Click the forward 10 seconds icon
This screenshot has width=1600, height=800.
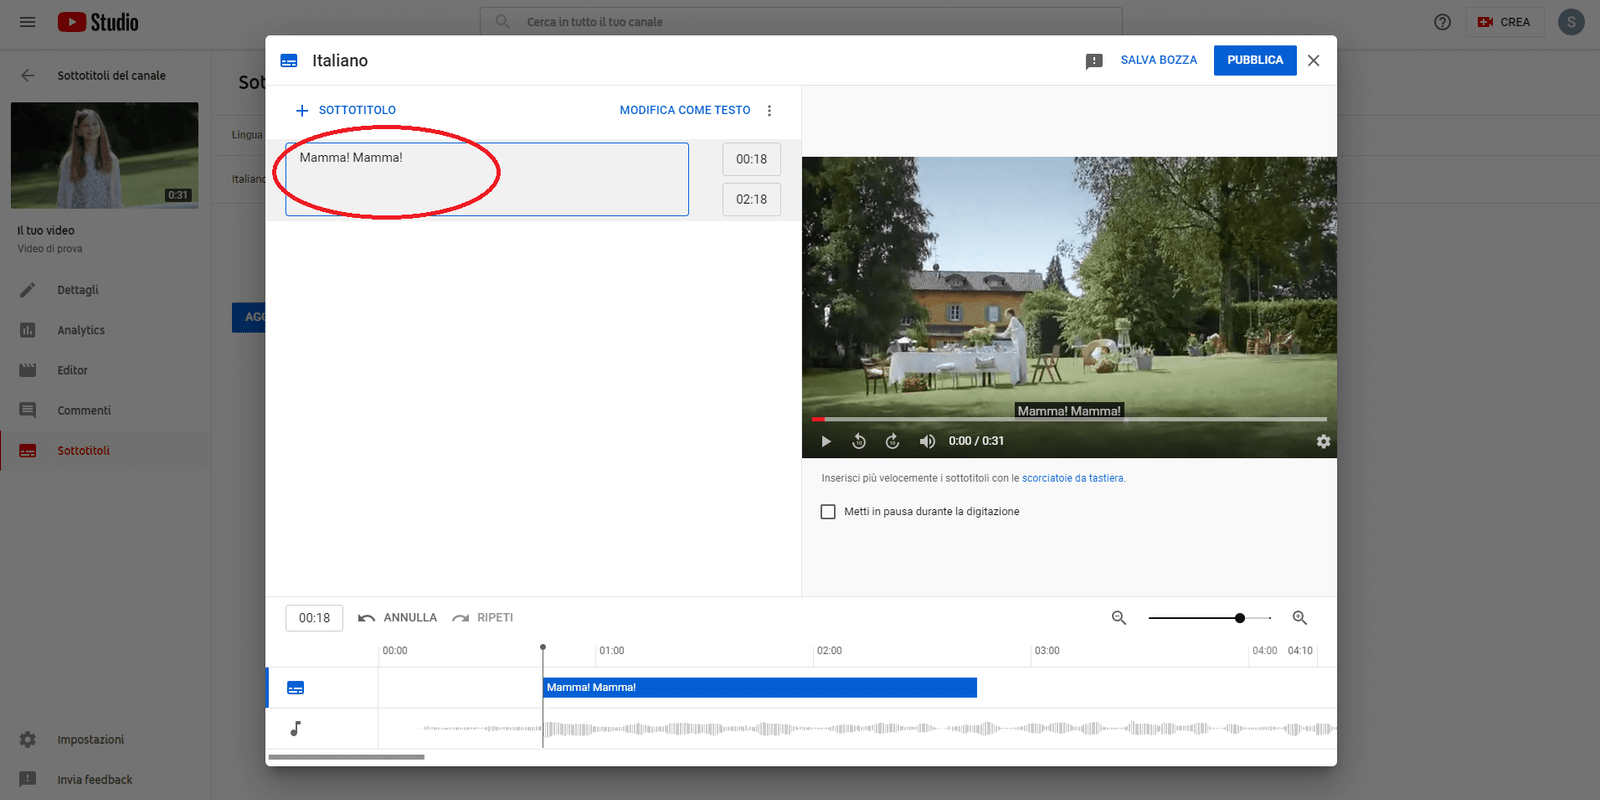[893, 441]
